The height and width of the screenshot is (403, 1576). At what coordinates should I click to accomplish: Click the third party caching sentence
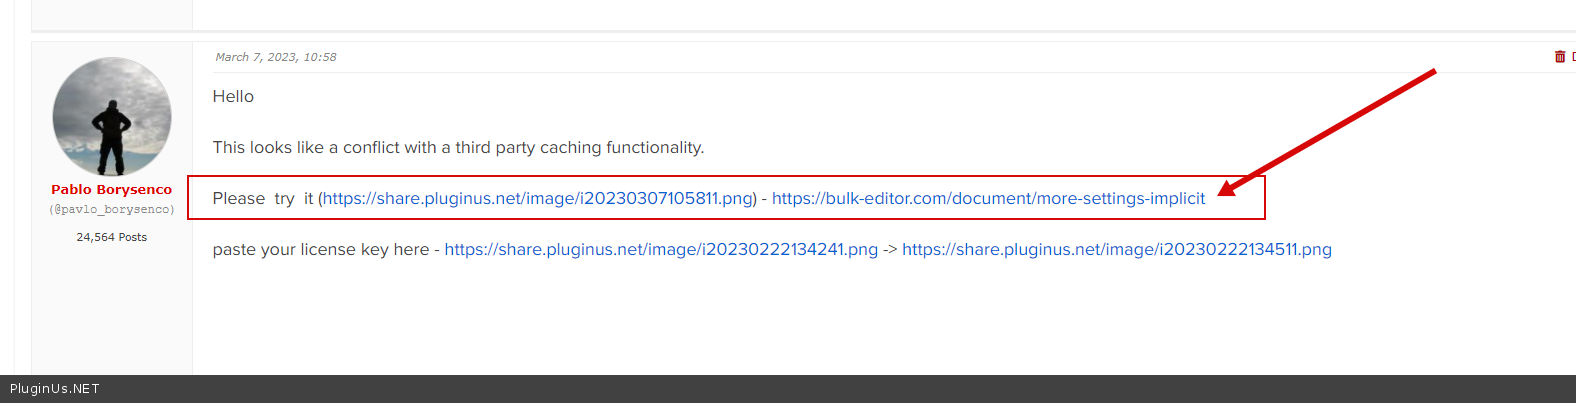458,147
